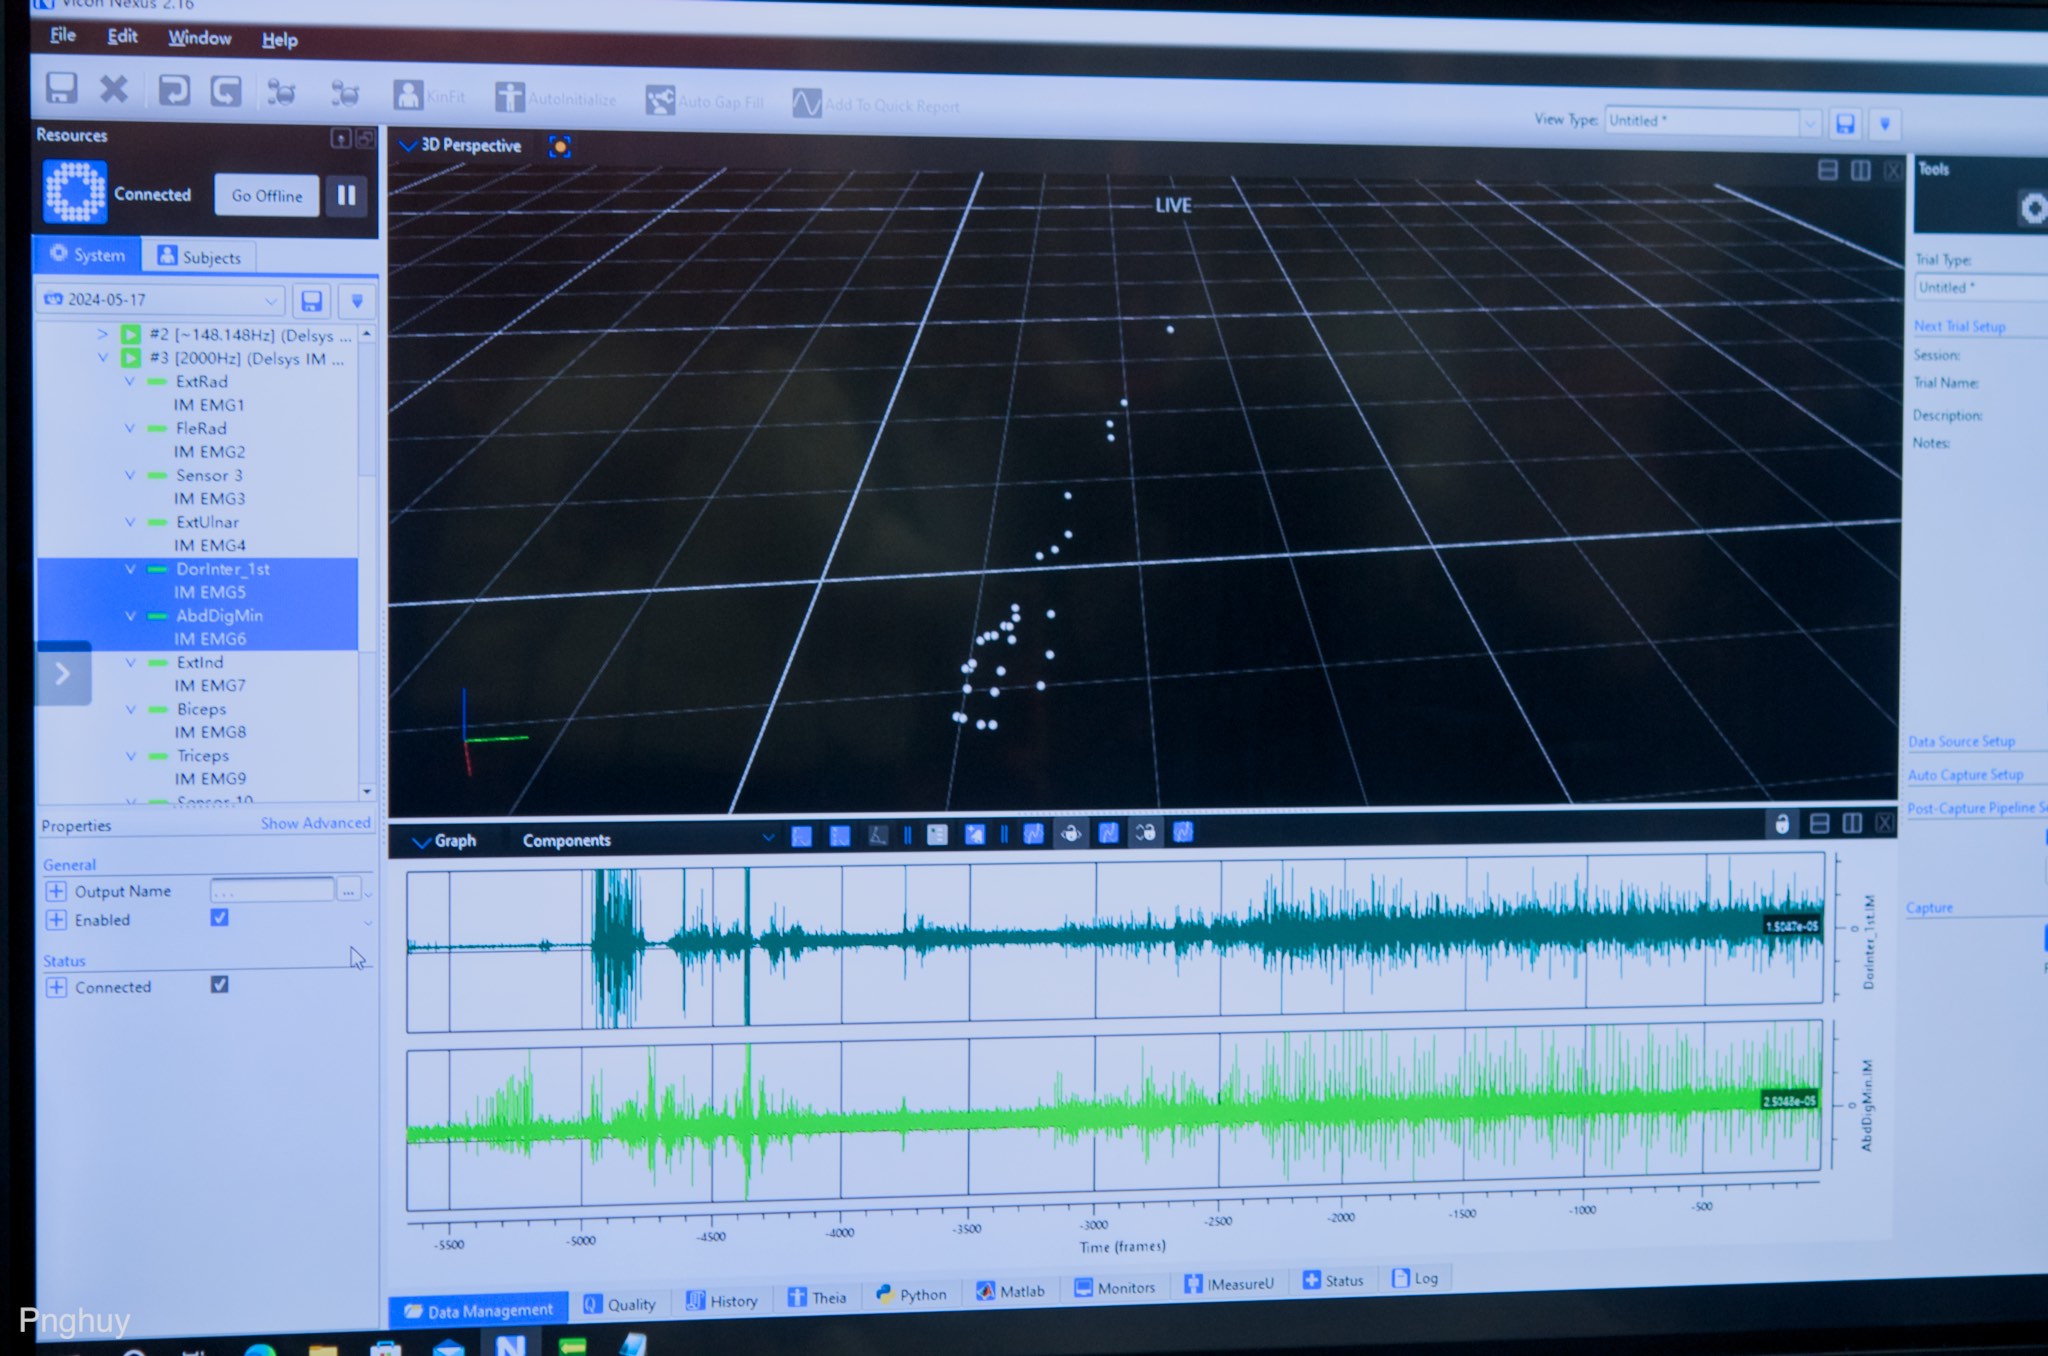Click save view type icon
The image size is (2048, 1356).
pyautogui.click(x=1845, y=123)
